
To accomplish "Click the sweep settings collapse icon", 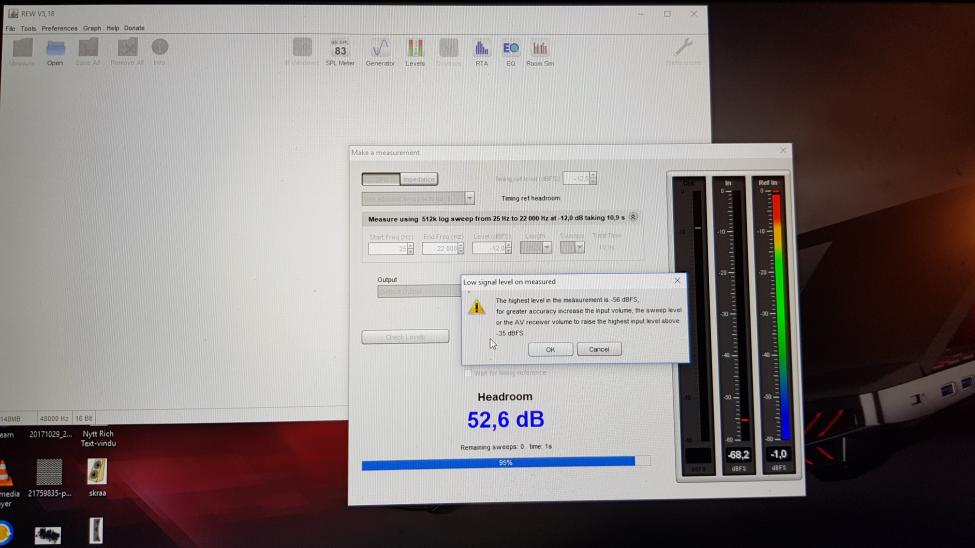I will tap(633, 217).
